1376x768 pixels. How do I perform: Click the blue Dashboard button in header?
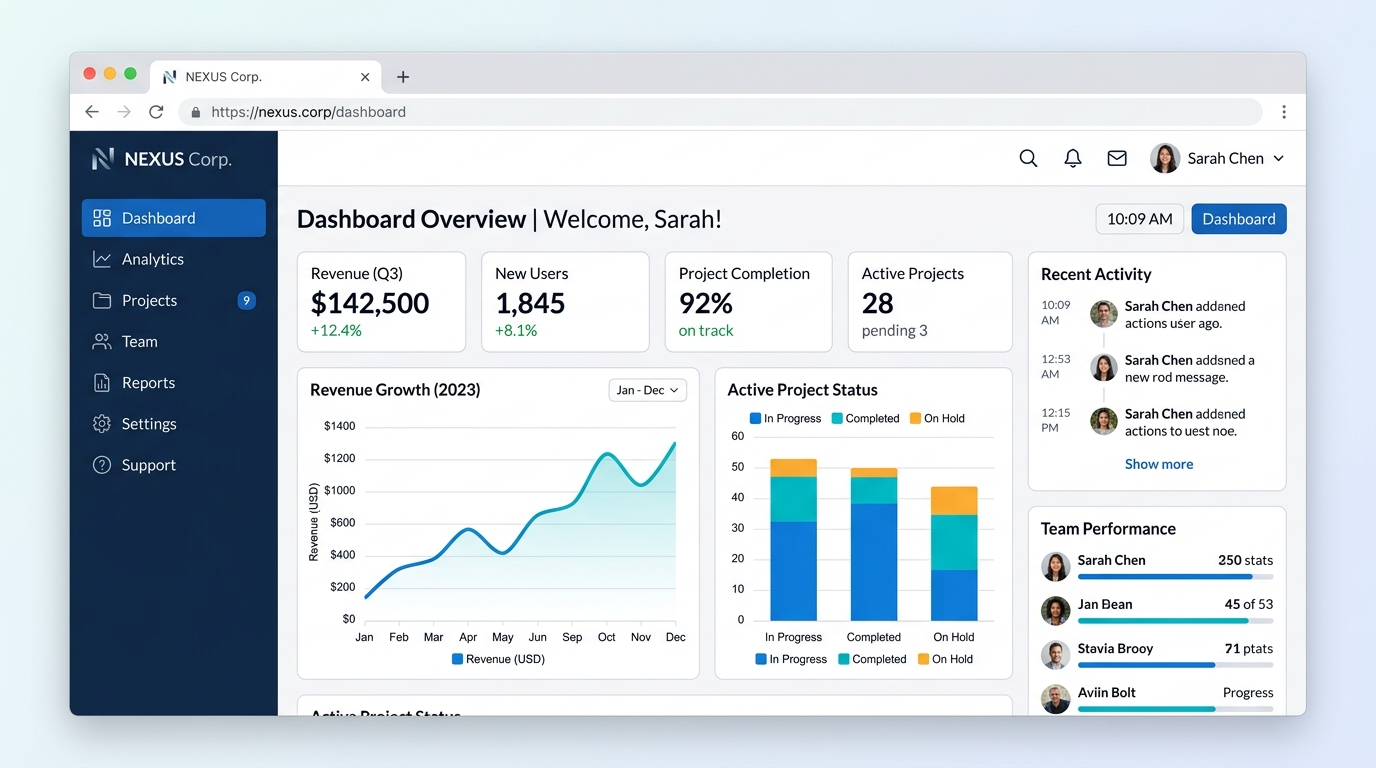(1239, 219)
